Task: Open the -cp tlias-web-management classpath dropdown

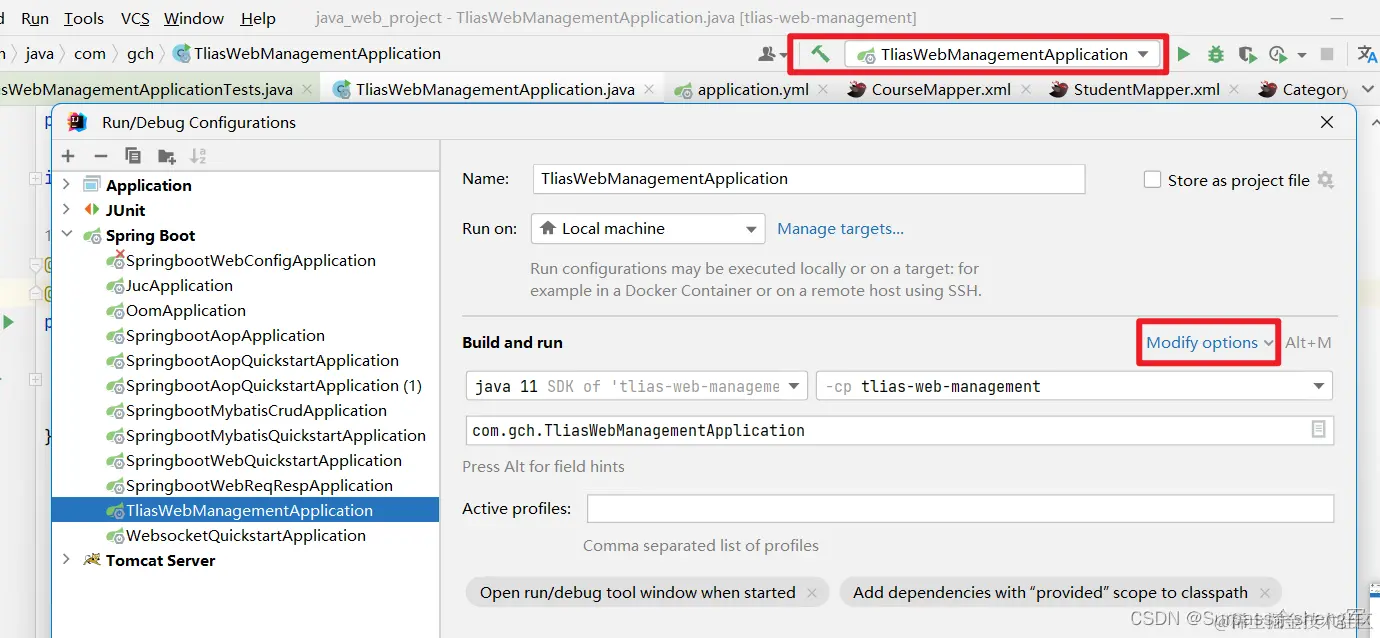Action: pyautogui.click(x=1074, y=386)
